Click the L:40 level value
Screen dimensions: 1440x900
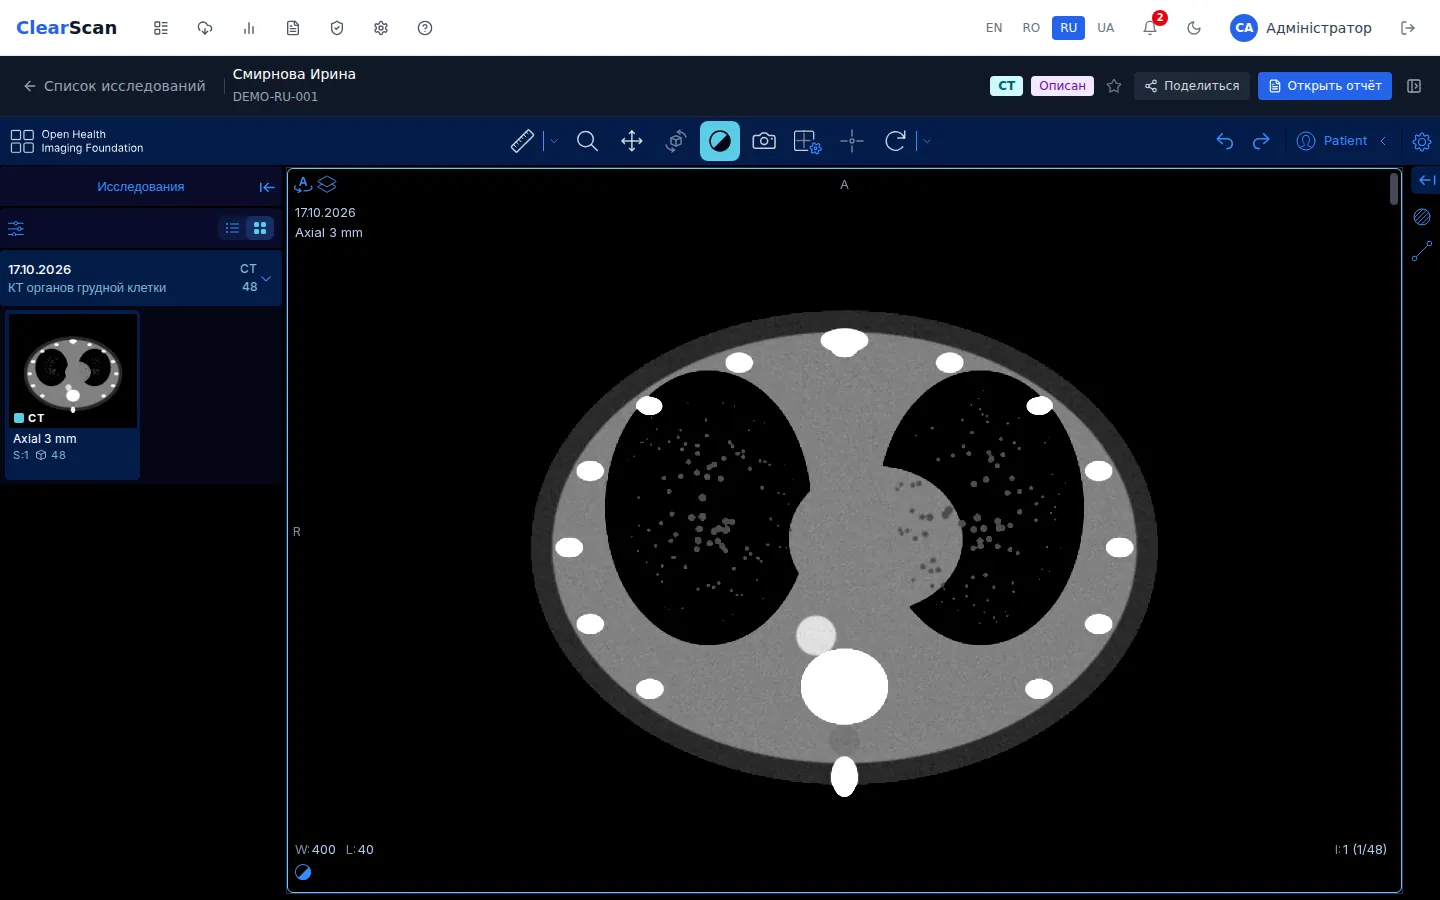(x=360, y=850)
